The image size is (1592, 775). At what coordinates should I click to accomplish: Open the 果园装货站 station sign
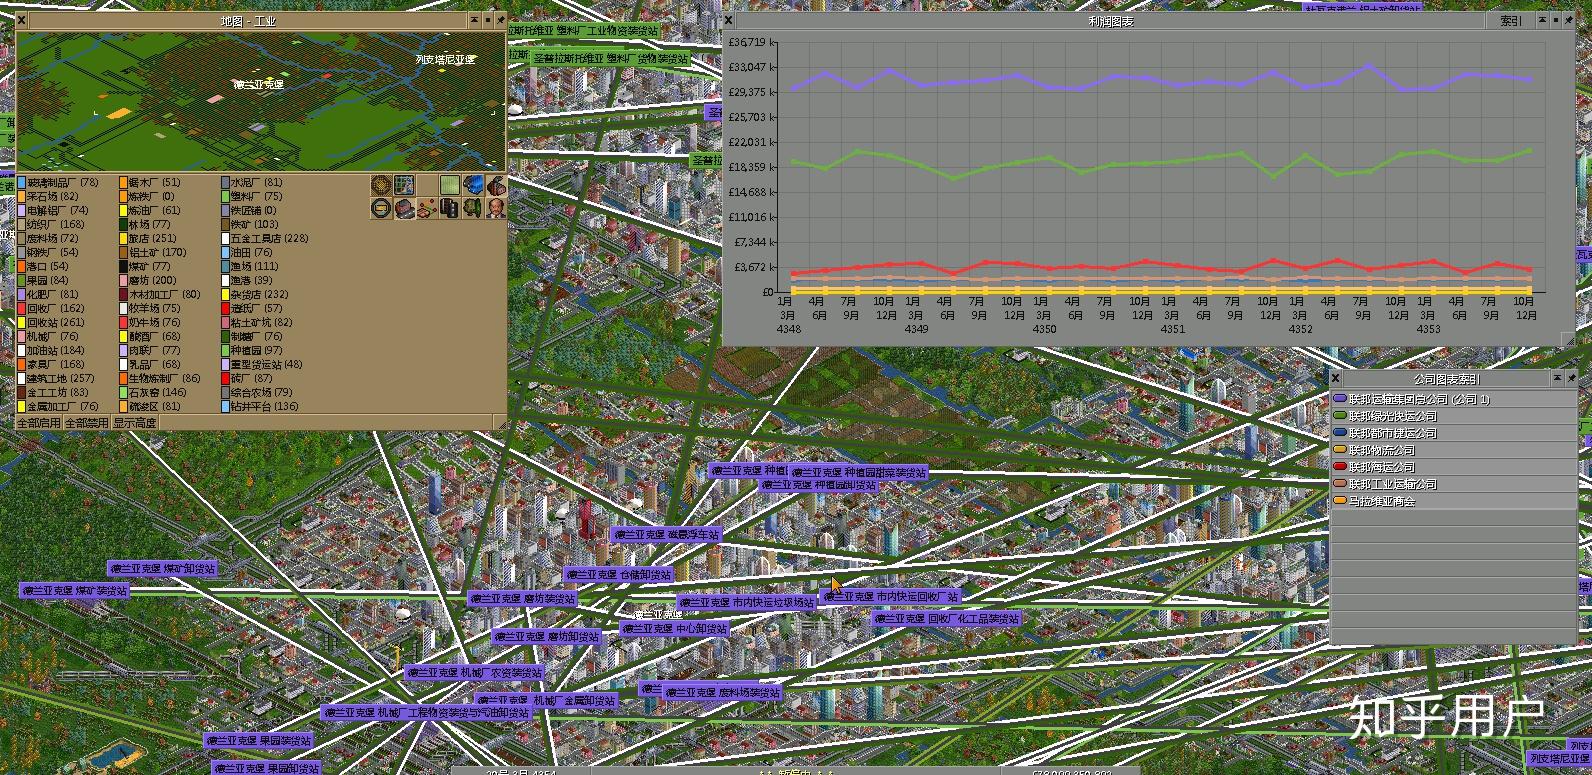[x=259, y=741]
